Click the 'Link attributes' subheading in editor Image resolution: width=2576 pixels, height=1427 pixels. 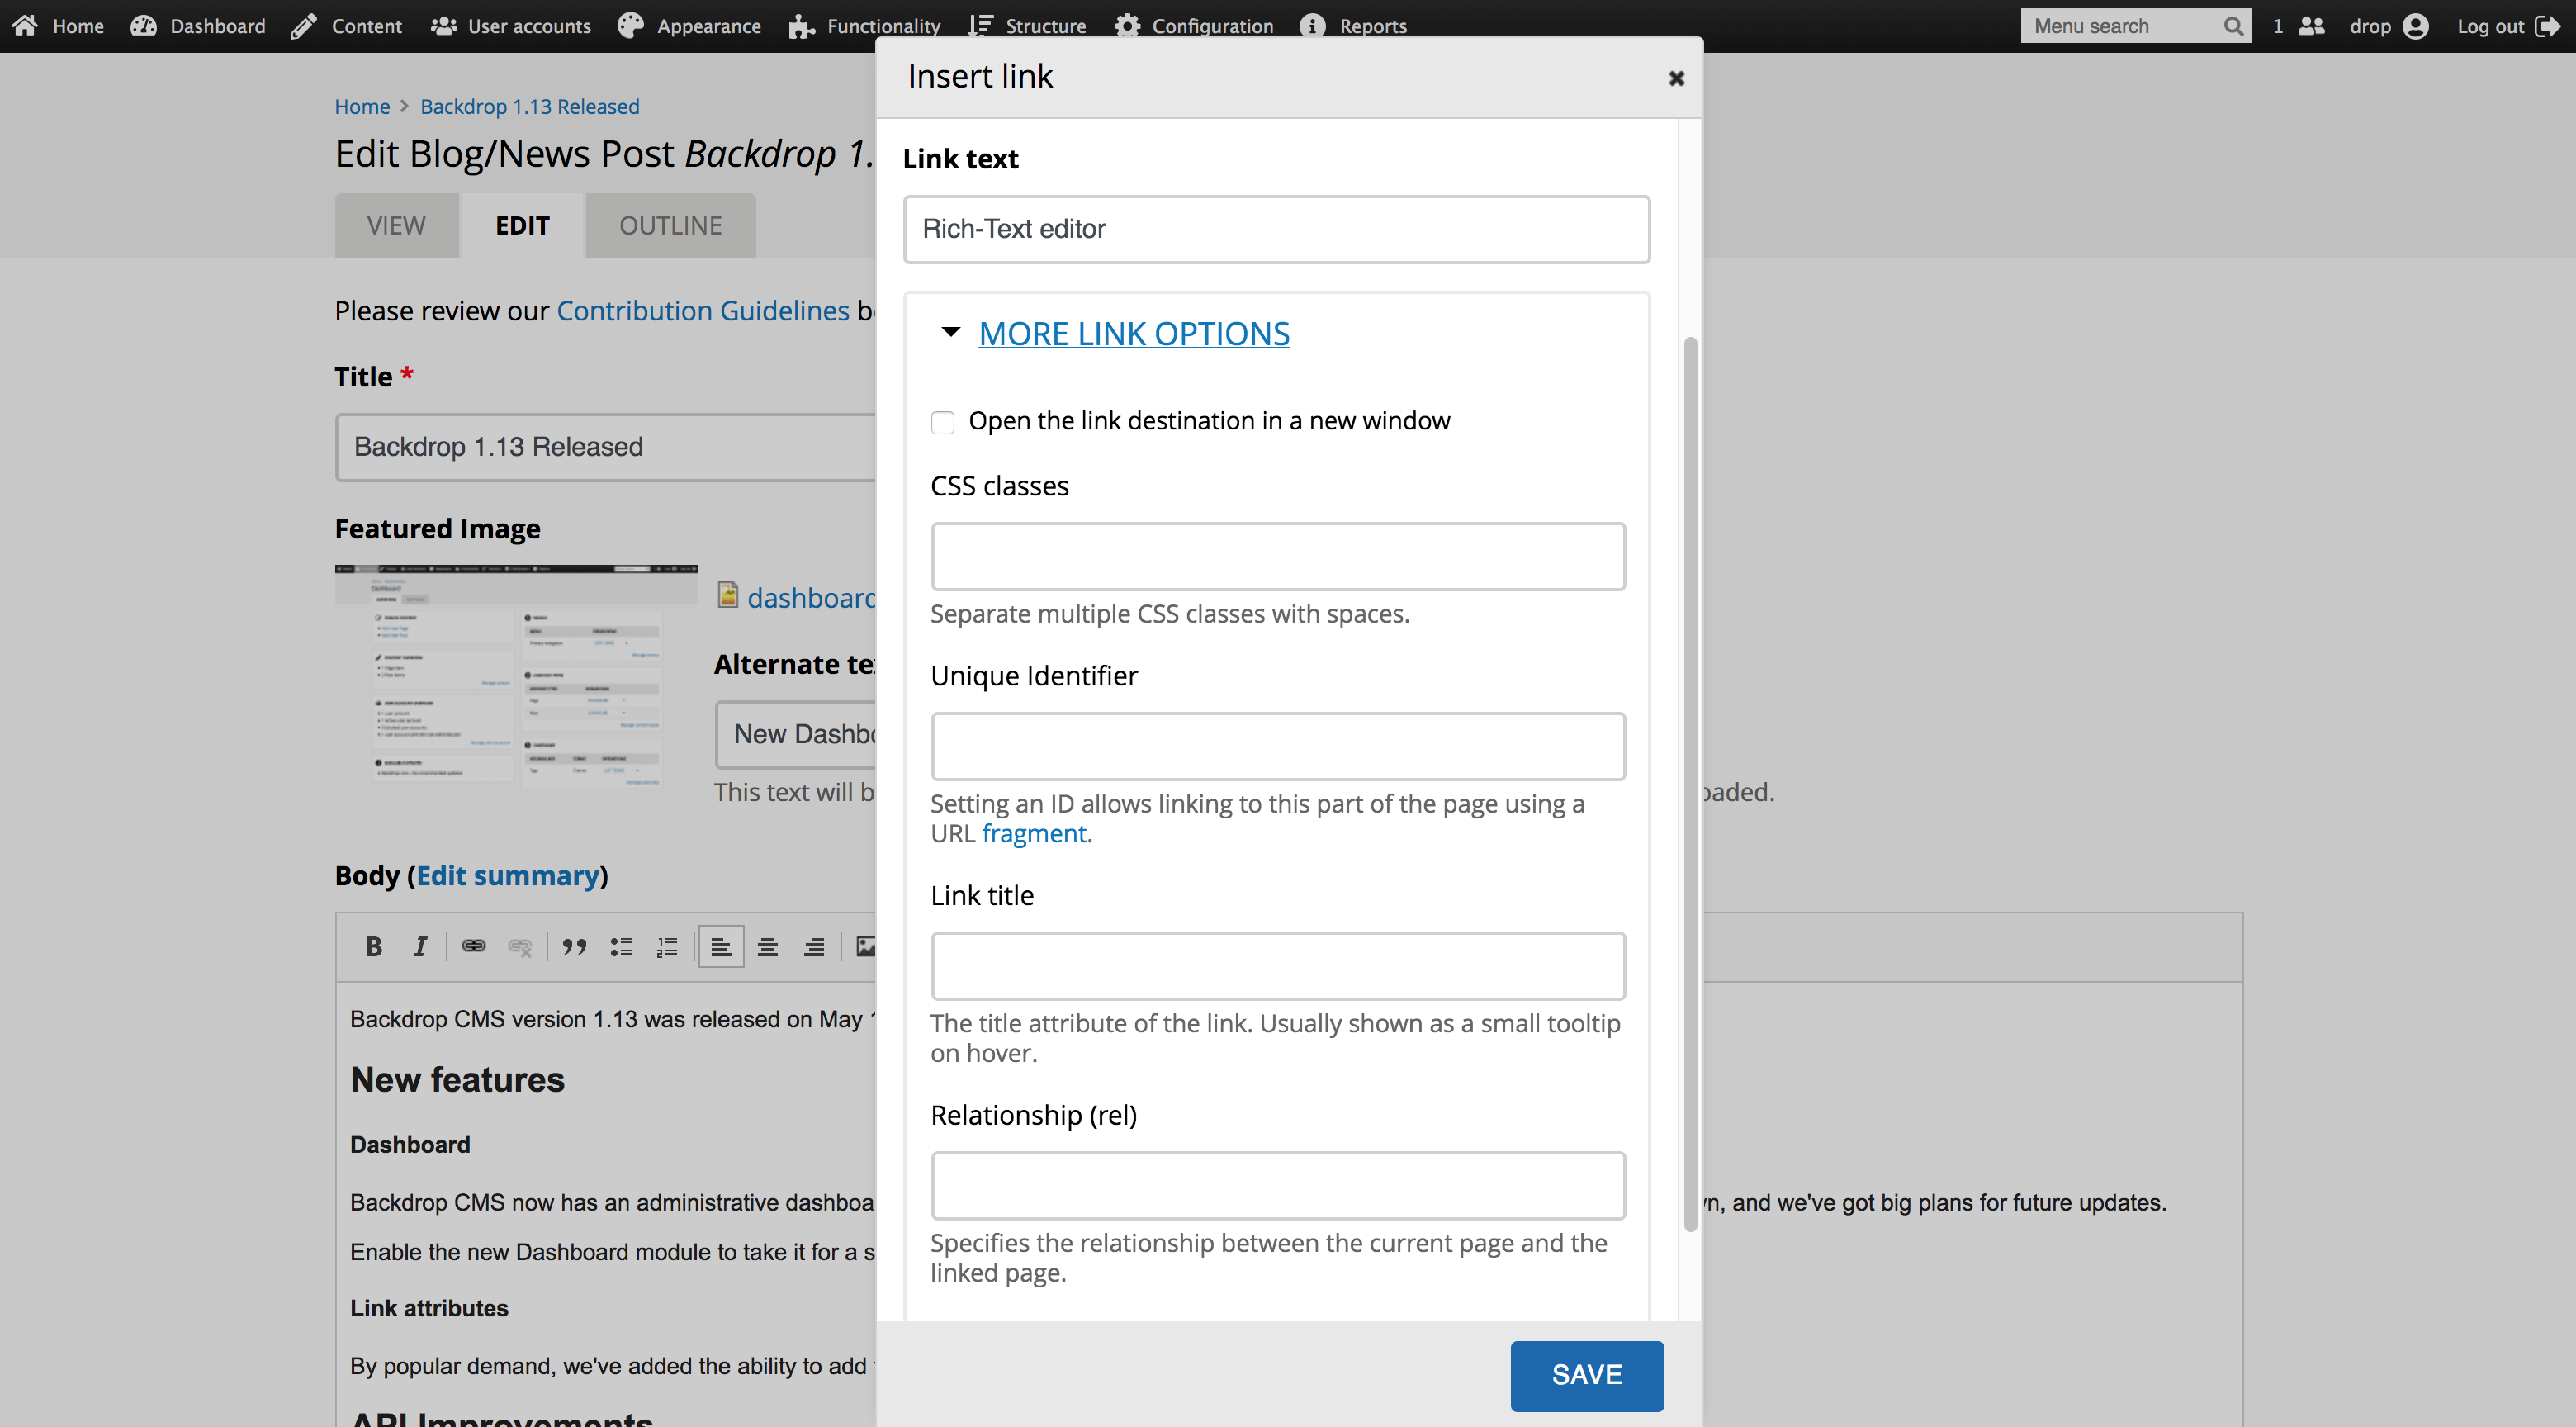tap(429, 1308)
